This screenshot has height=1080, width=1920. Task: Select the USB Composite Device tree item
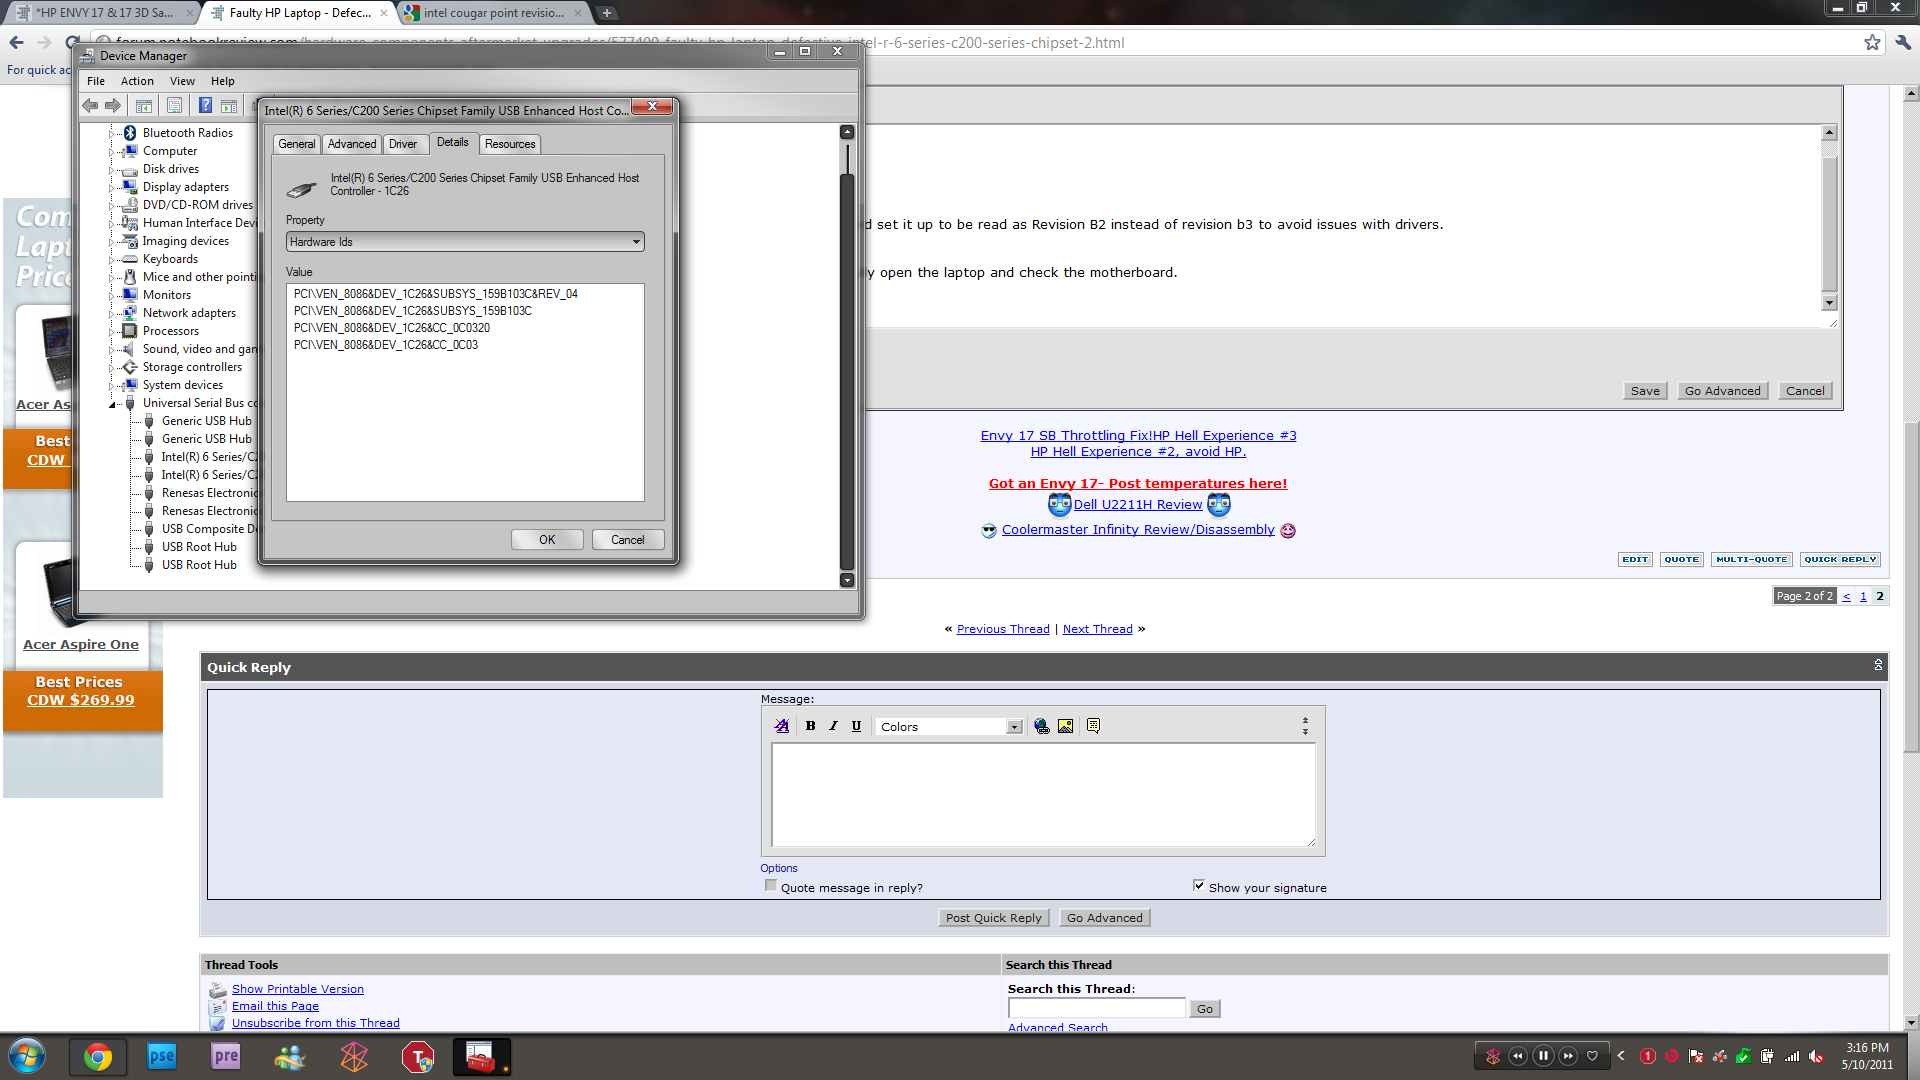pyautogui.click(x=209, y=529)
